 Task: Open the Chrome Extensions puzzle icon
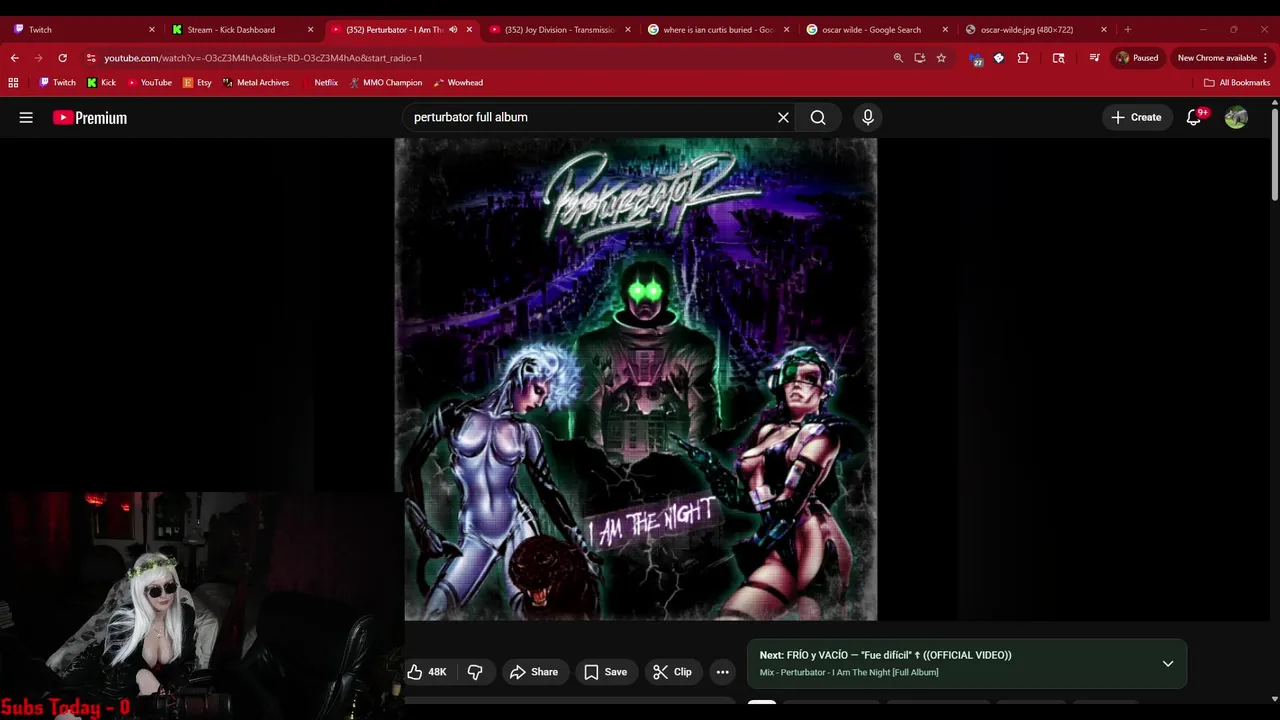pos(1023,58)
